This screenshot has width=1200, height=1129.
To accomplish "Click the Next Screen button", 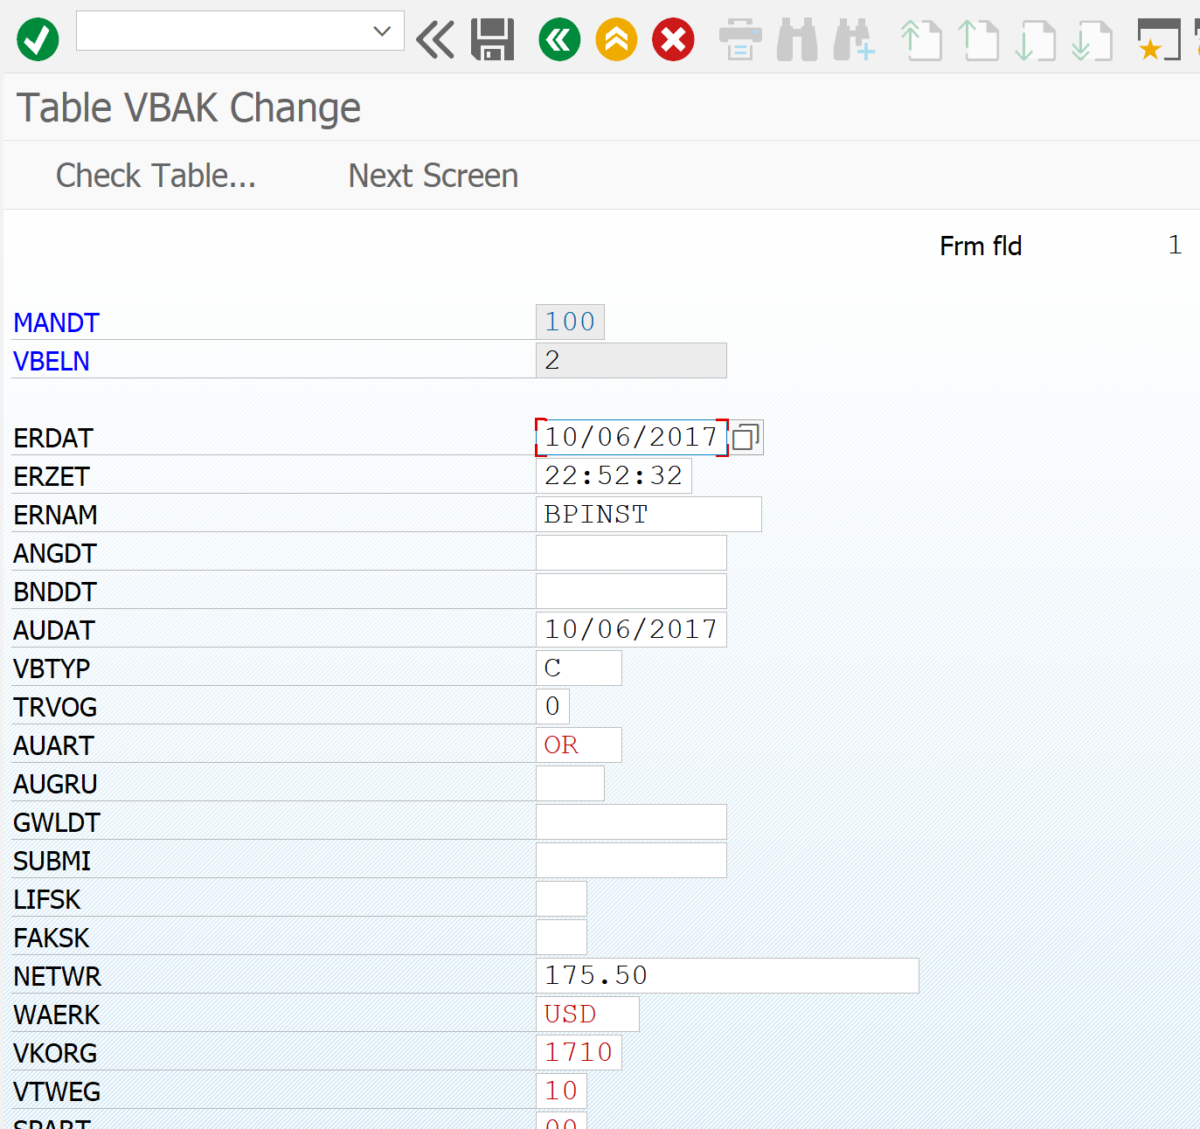I will (433, 176).
